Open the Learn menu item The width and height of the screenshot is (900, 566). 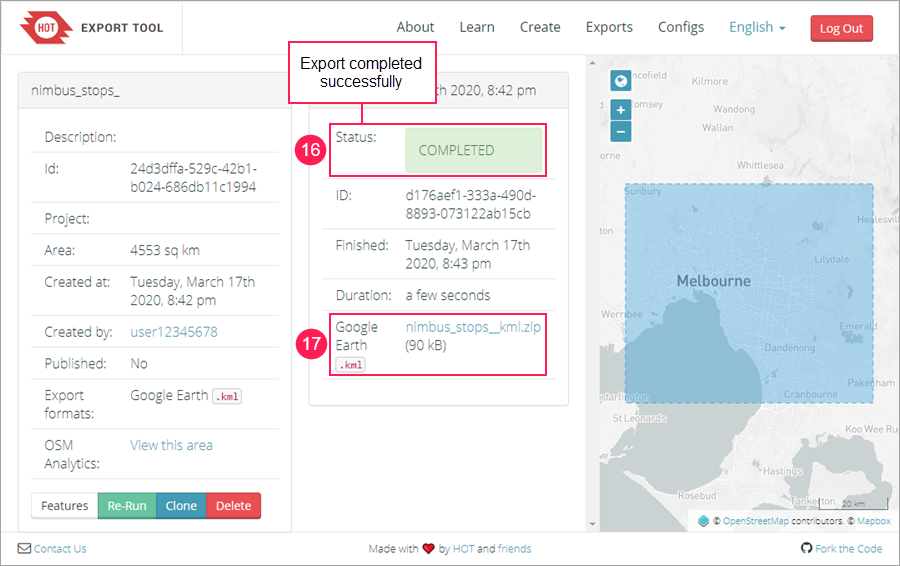coord(476,27)
